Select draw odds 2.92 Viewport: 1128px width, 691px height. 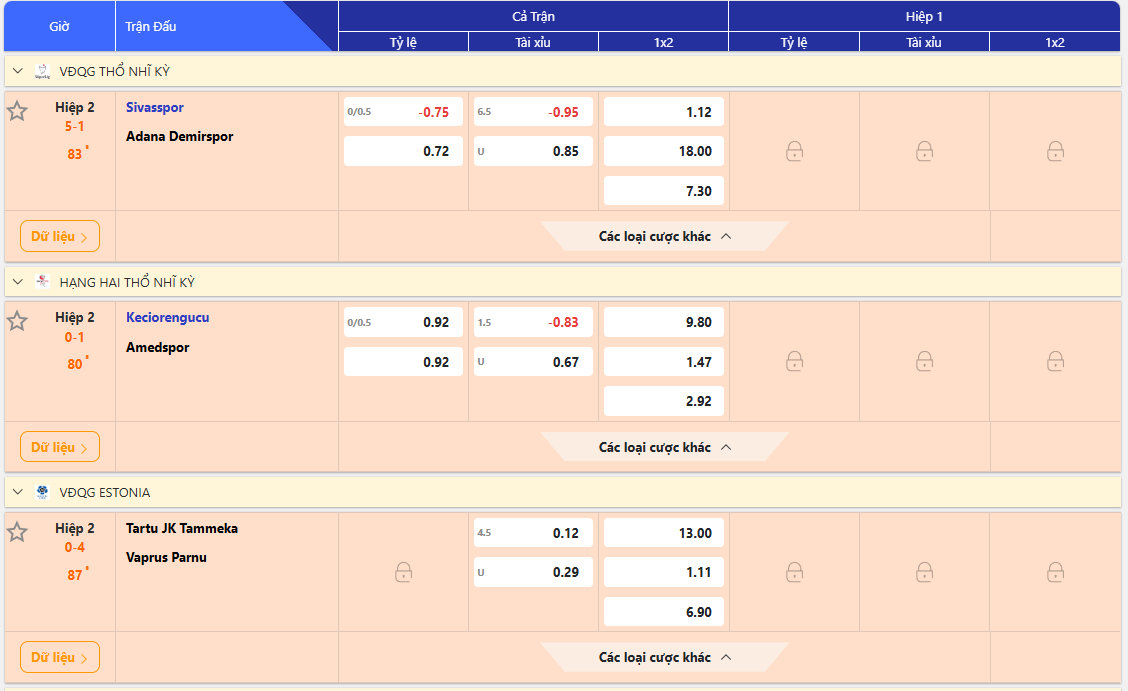[663, 401]
